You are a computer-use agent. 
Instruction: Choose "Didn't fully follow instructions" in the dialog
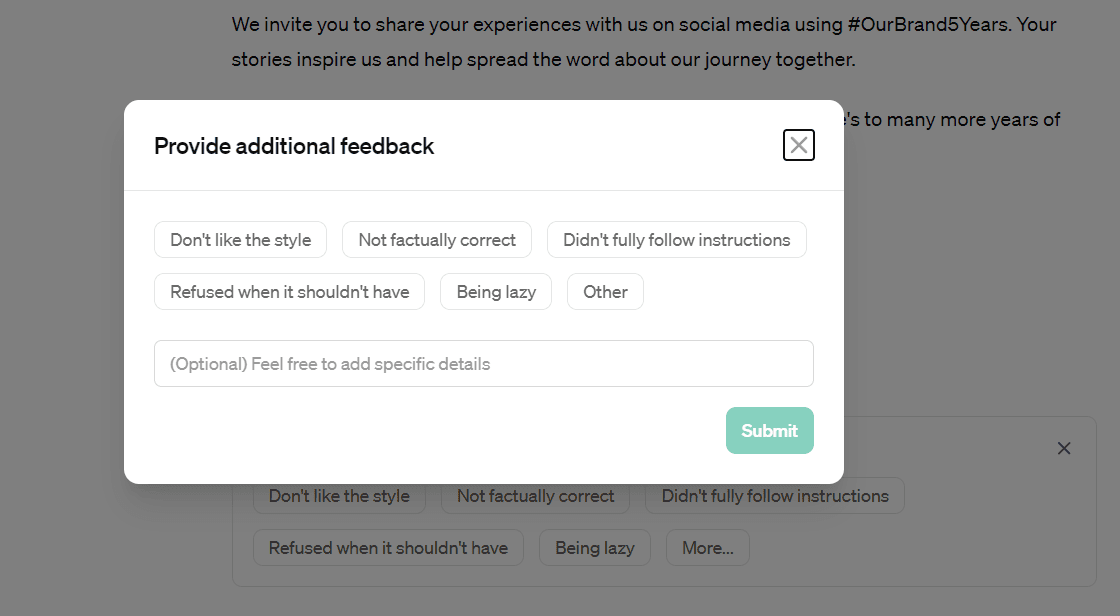677,239
